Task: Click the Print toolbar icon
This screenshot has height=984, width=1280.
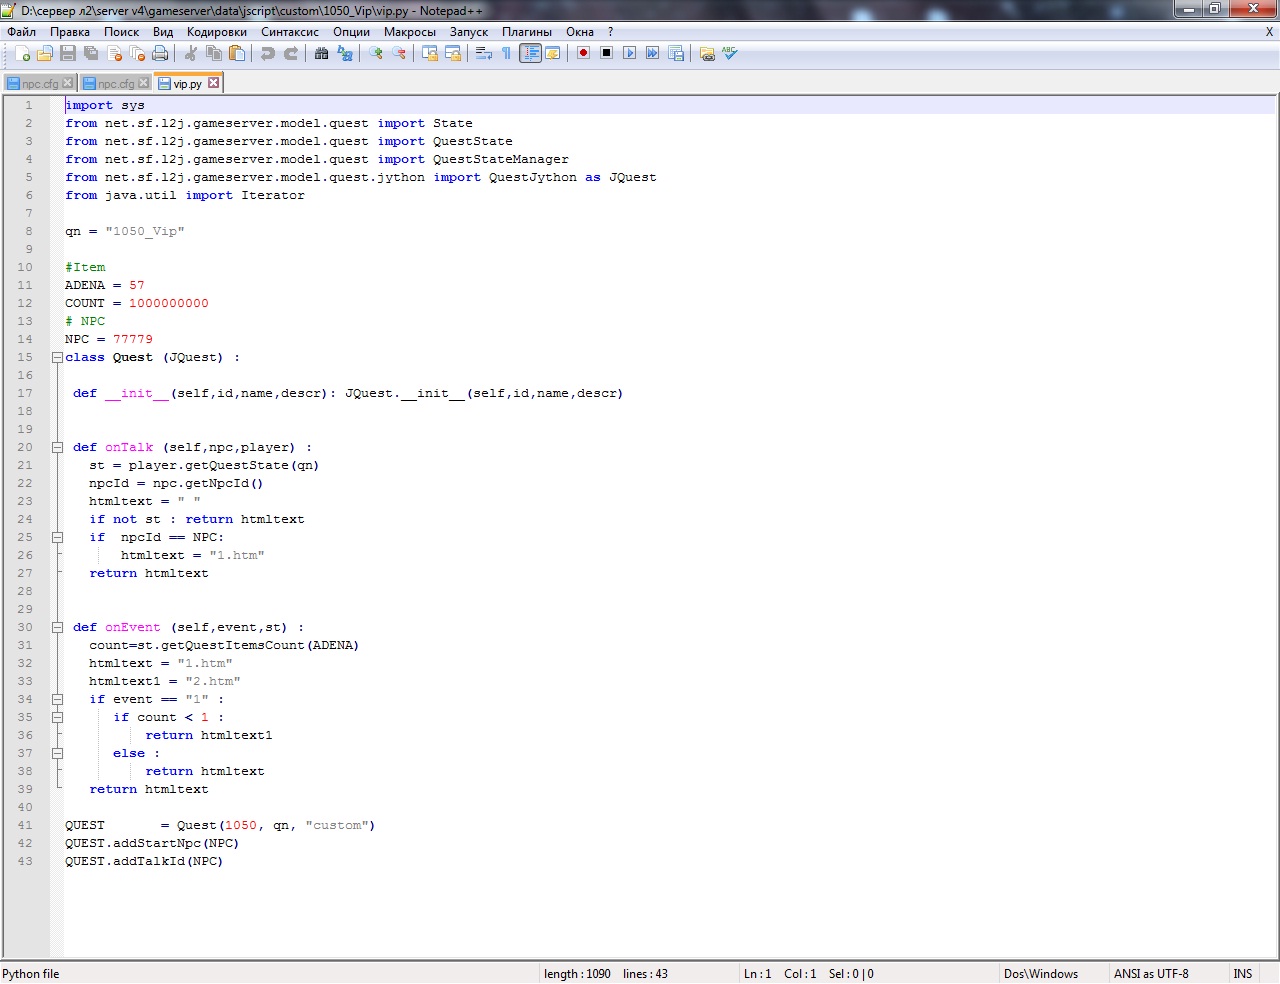Action: (160, 53)
